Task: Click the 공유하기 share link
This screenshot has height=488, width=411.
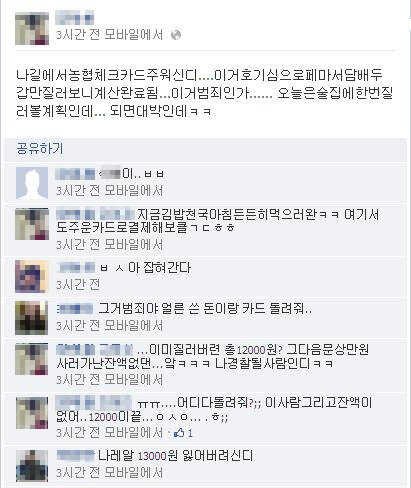Action: [39, 148]
